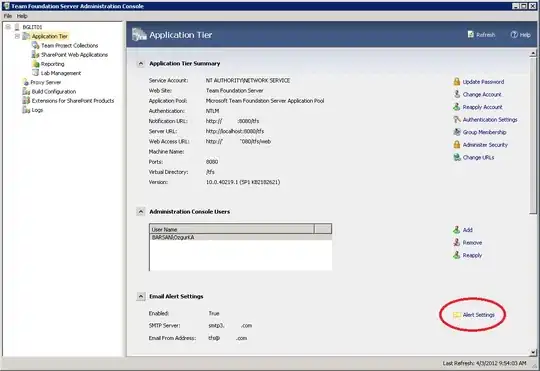Click the Refresh icon in header

471,34
